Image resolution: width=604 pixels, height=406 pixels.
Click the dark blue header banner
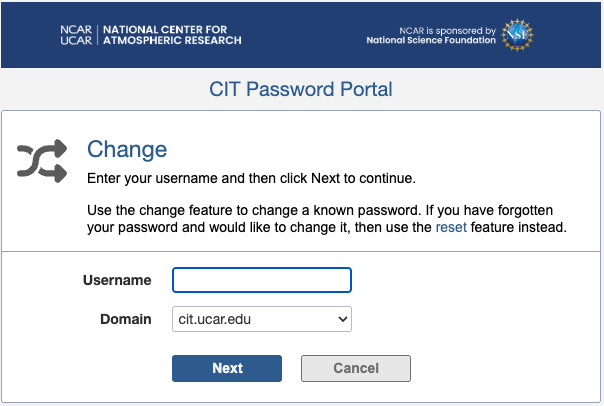click(x=300, y=12)
